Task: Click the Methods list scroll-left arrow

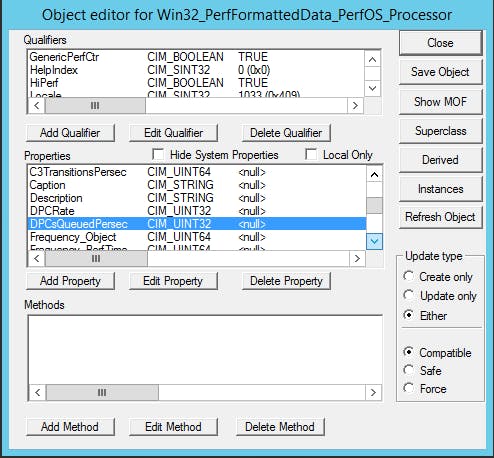Action: [x=37, y=392]
